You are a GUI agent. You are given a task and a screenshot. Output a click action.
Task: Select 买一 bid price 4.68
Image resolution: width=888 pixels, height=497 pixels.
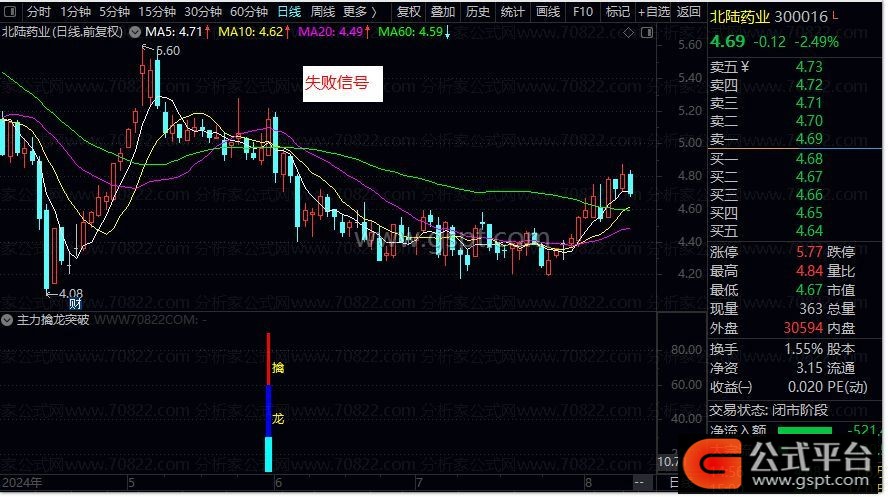tap(809, 159)
